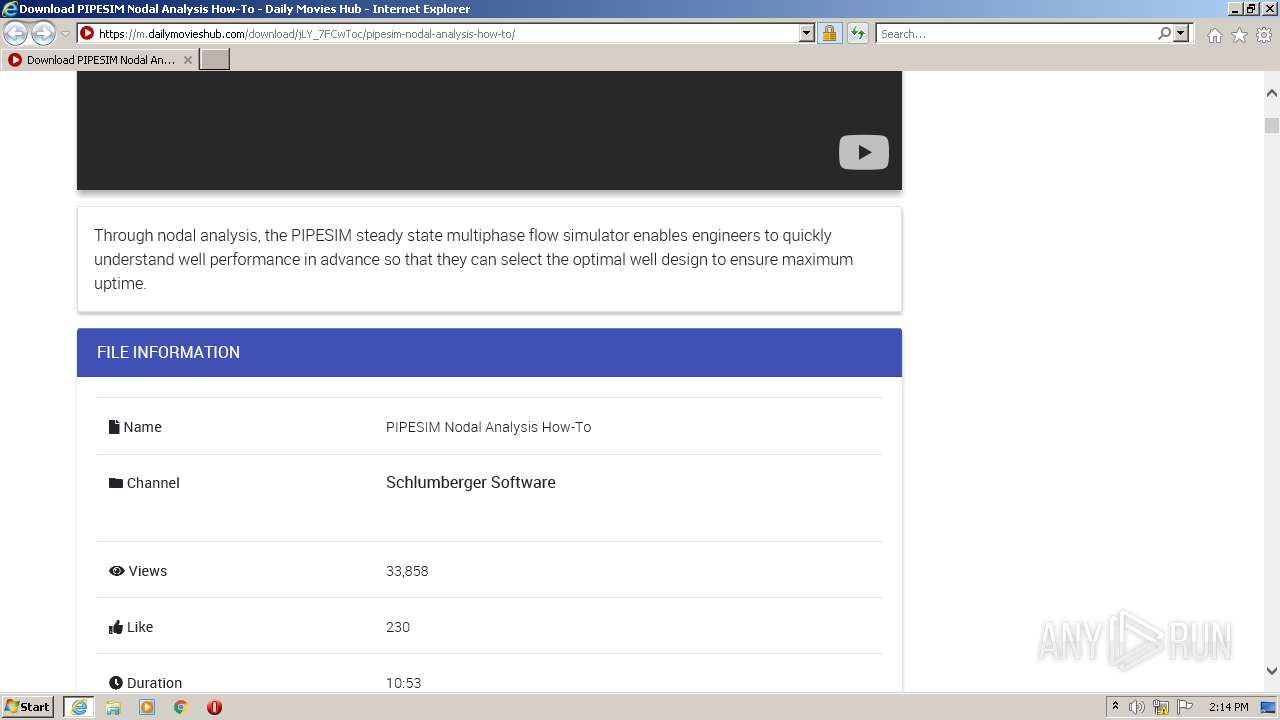Image resolution: width=1280 pixels, height=720 pixels.
Task: Open a new blank tab
Action: (215, 60)
